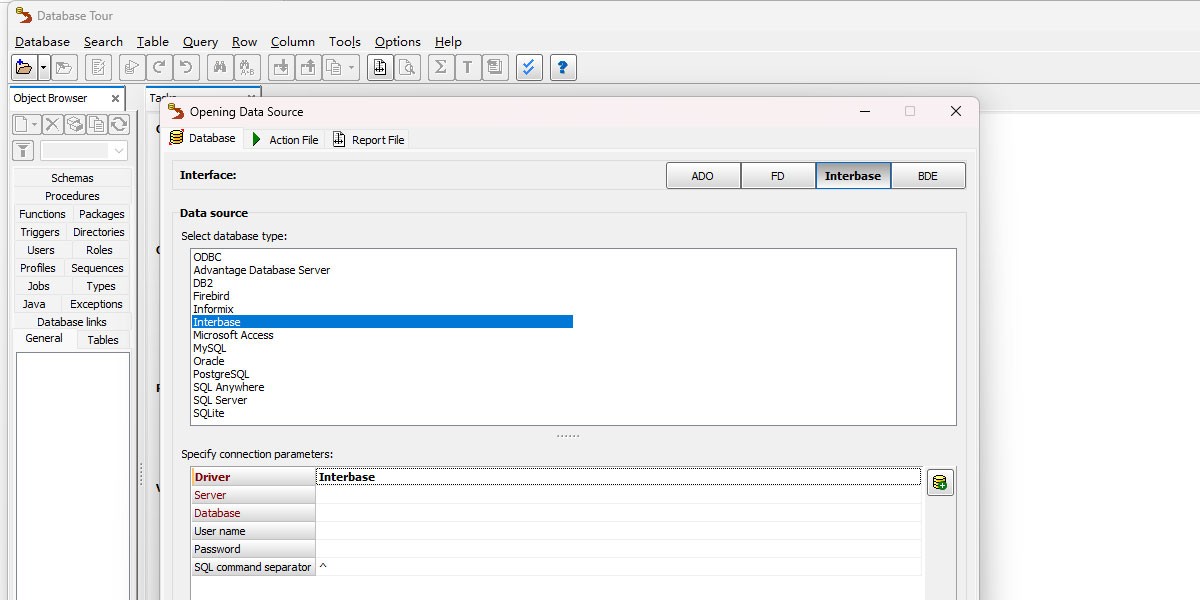Select the Triggers tab in Object Browser
The width and height of the screenshot is (1200, 600).
tap(40, 232)
